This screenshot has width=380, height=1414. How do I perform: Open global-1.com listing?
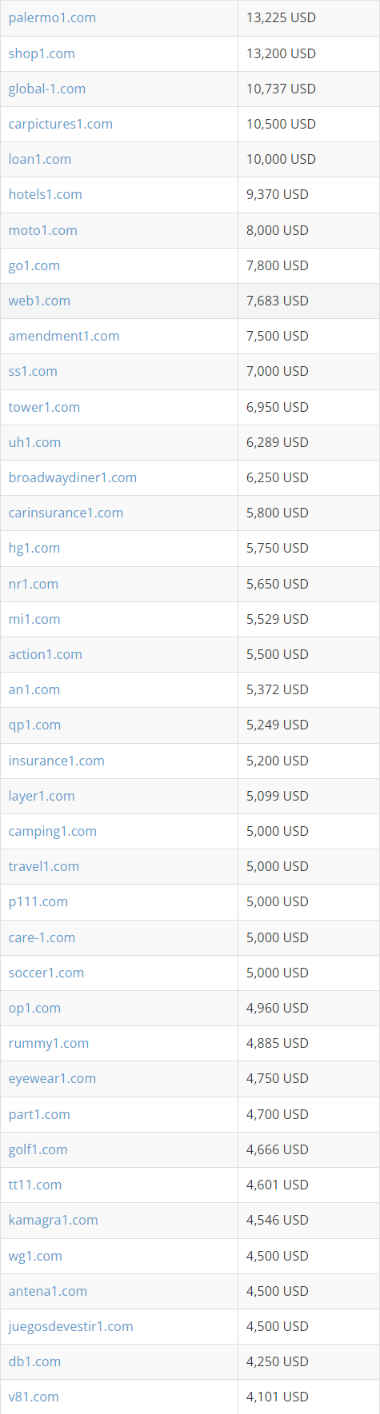47,88
